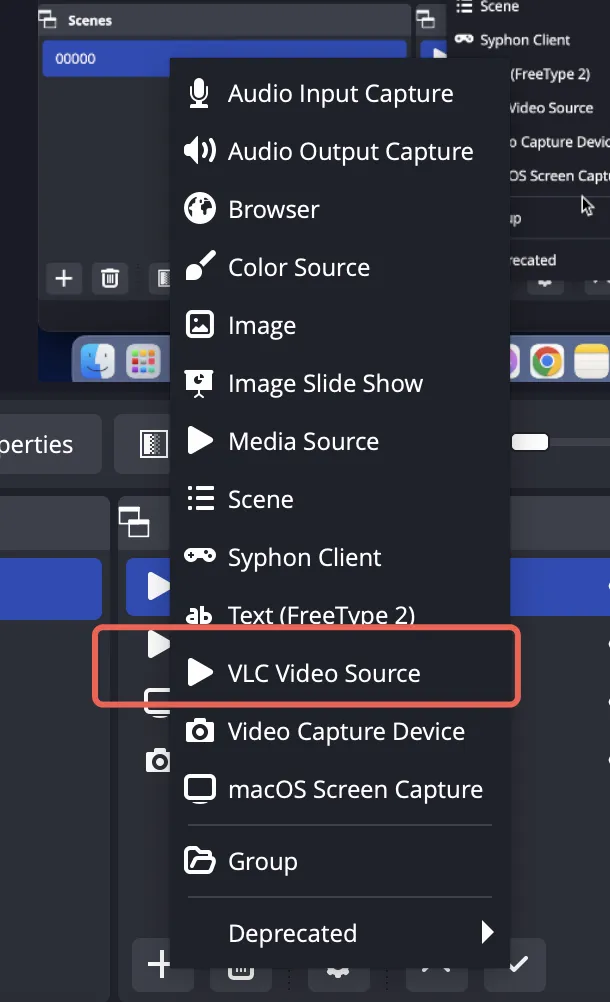Viewport: 610px width, 1002px height.
Task: Click Scene in the small preview menu
Action: pyautogui.click(x=499, y=7)
